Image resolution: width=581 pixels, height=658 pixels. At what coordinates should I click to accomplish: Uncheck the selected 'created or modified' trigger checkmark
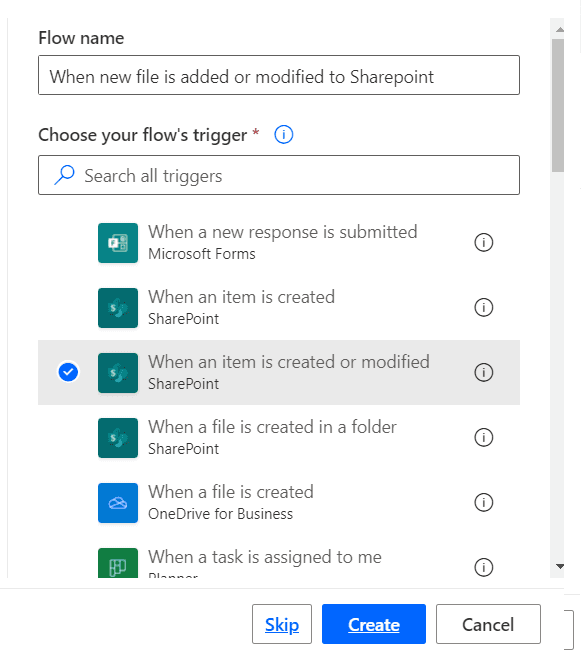68,372
